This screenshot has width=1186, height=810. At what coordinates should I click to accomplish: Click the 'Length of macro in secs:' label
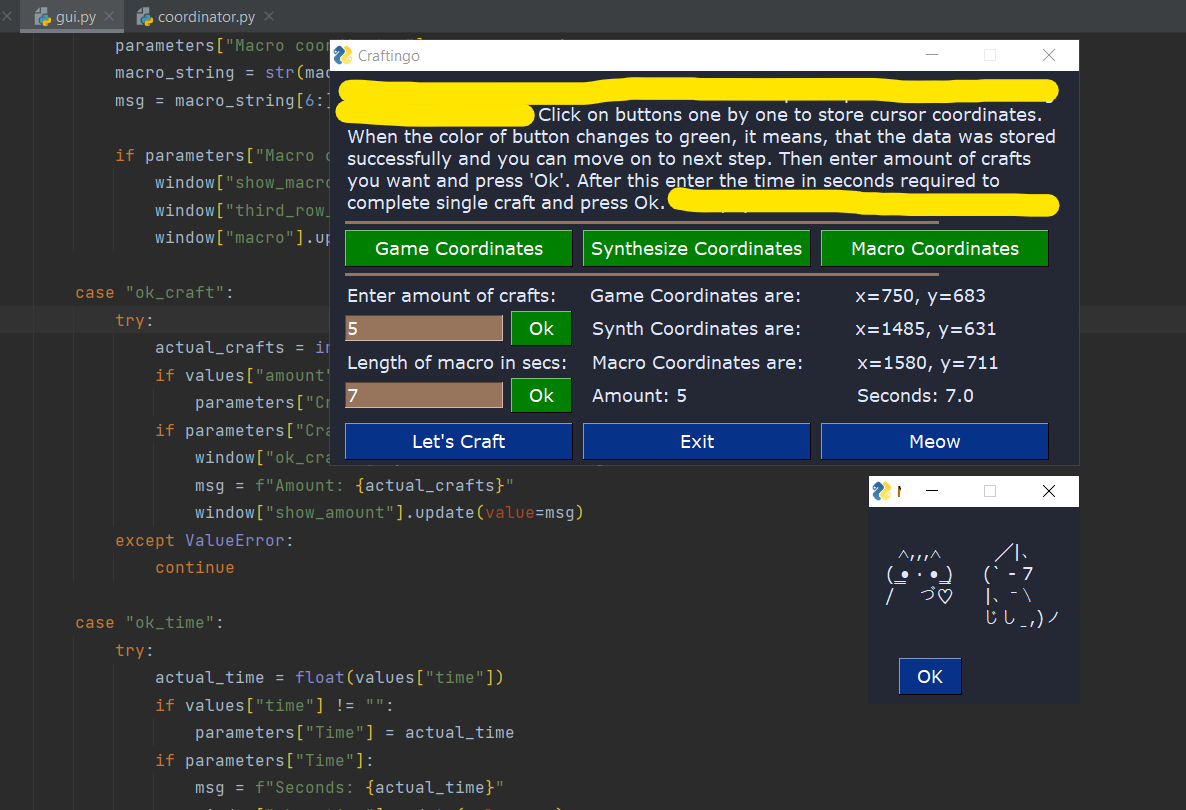pyautogui.click(x=457, y=363)
